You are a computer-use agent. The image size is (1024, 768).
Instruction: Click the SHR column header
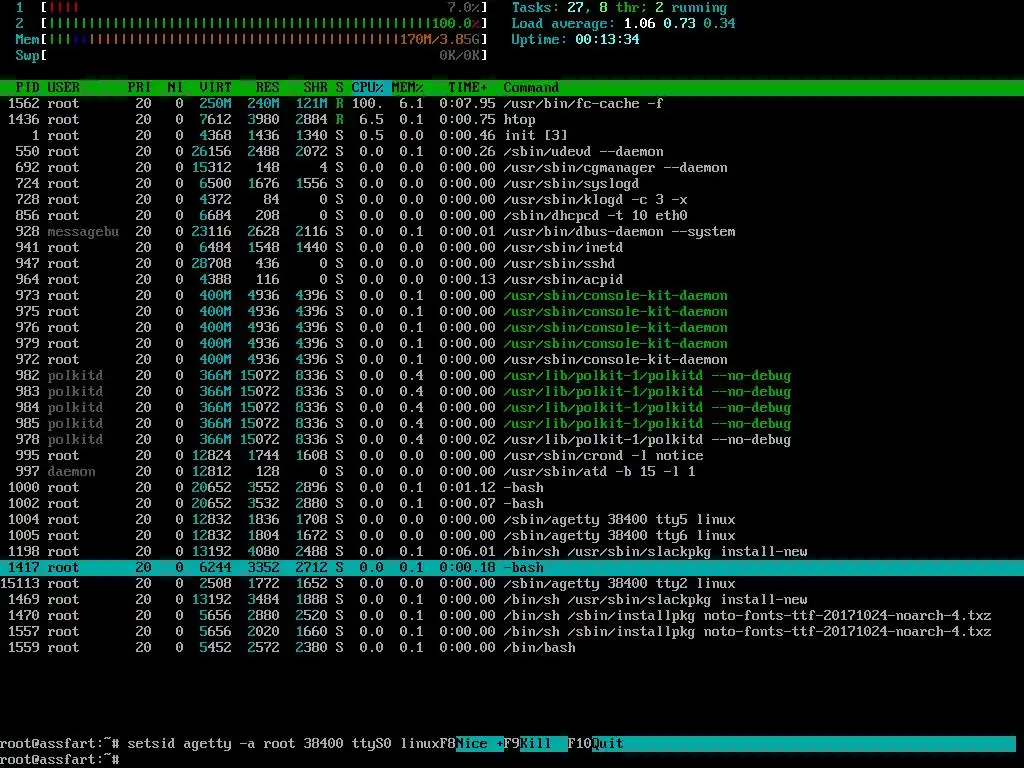[x=315, y=88]
